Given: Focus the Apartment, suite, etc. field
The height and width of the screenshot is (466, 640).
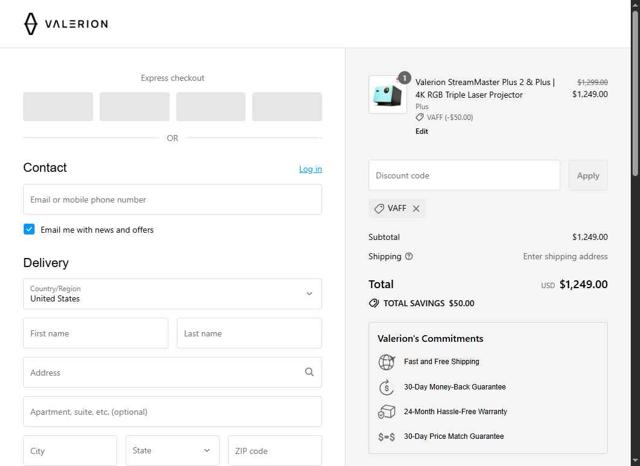Looking at the screenshot, I should (x=172, y=411).
